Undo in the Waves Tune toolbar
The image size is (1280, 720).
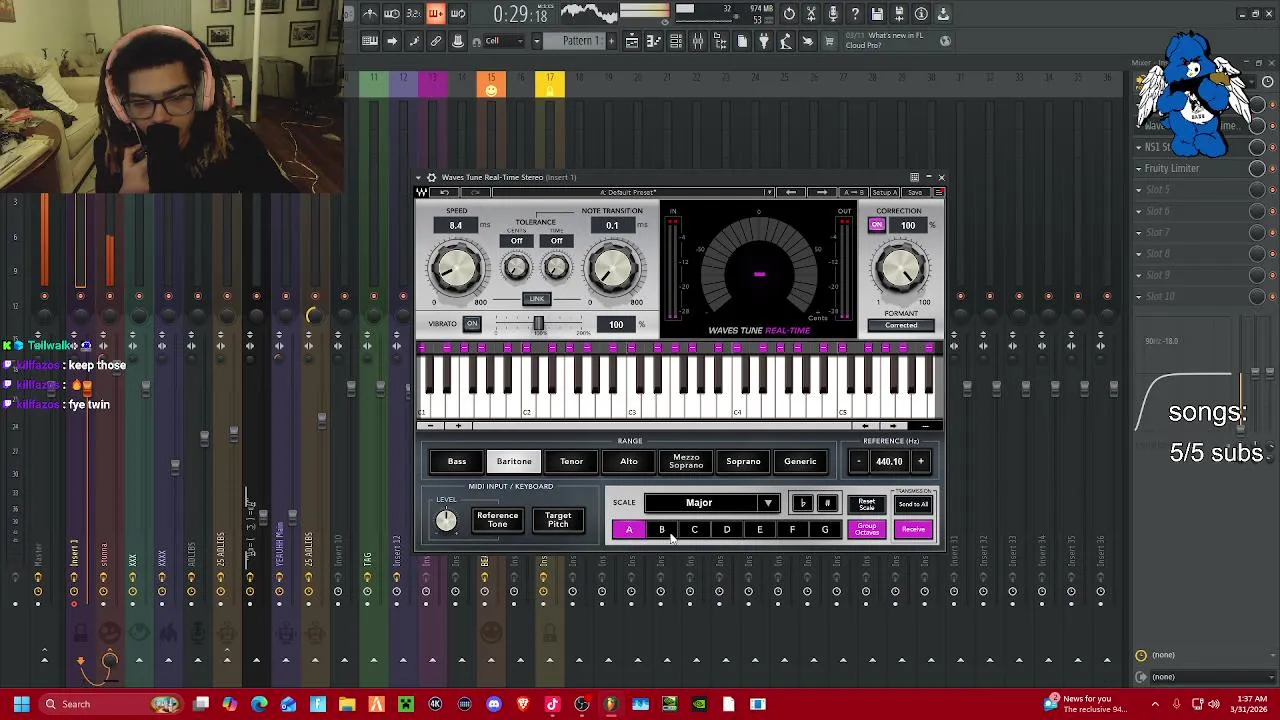point(444,192)
